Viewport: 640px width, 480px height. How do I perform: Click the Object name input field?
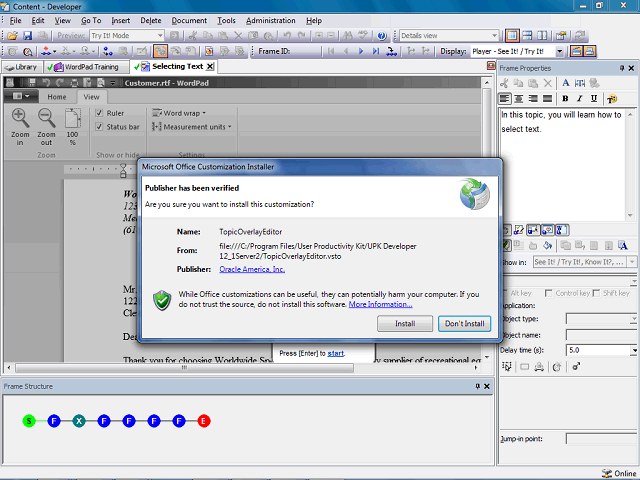(x=601, y=335)
